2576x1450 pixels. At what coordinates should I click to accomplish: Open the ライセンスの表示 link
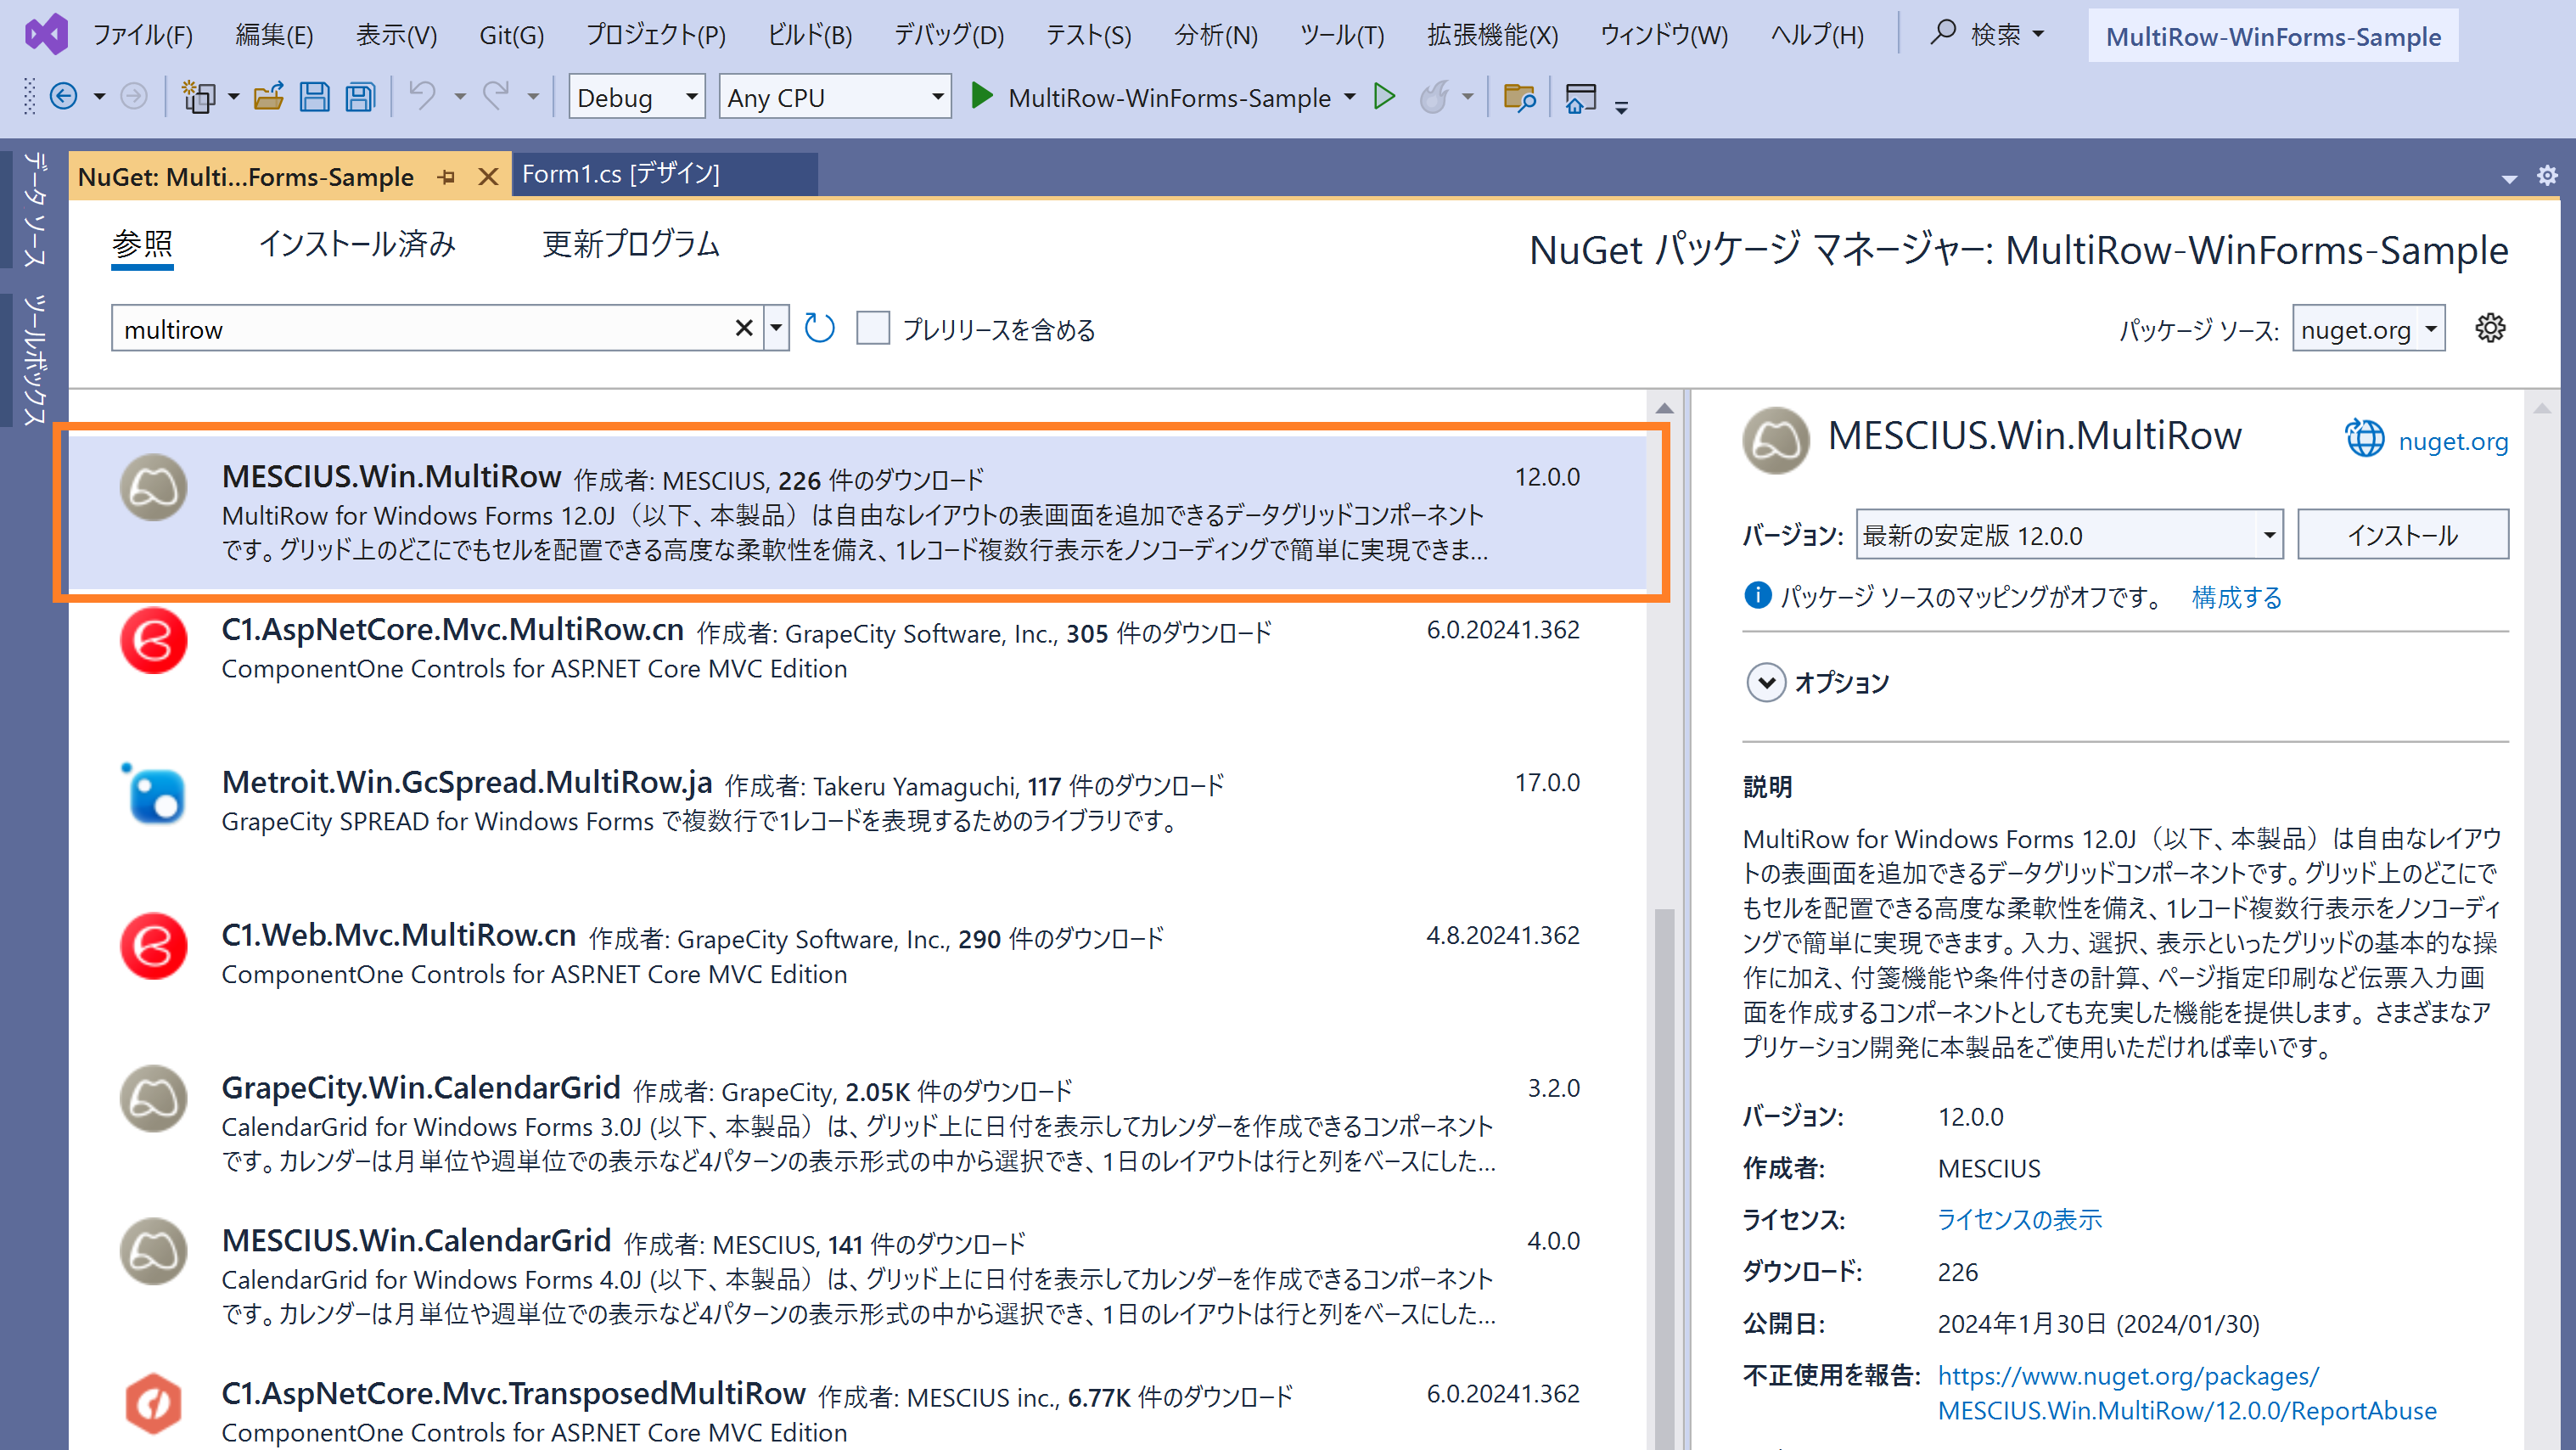click(2019, 1219)
